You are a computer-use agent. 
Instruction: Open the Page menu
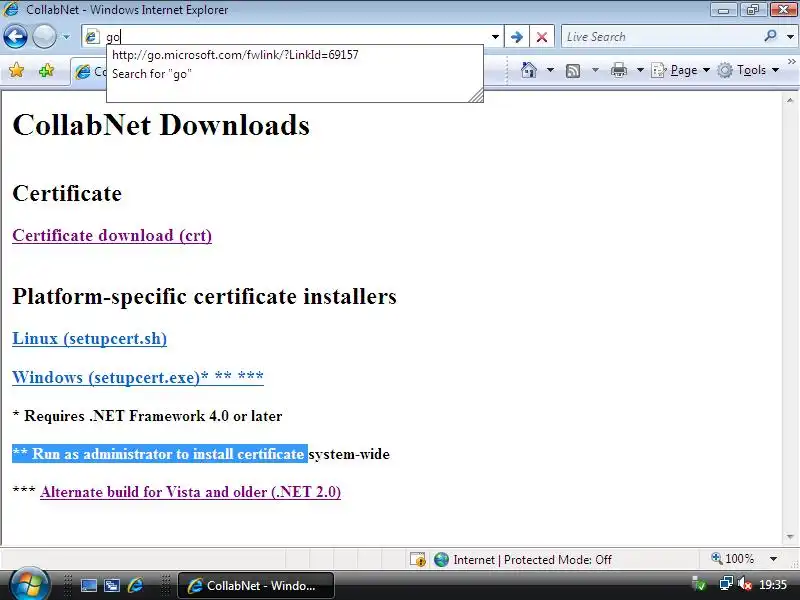click(x=681, y=70)
